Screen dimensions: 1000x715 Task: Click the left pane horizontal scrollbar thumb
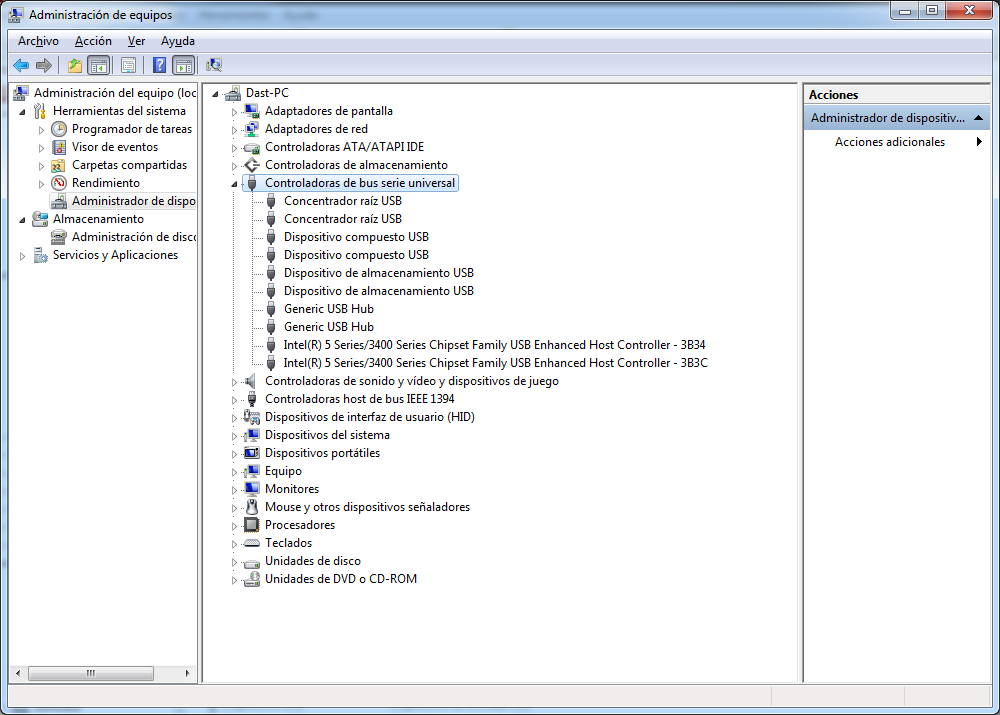click(x=91, y=674)
